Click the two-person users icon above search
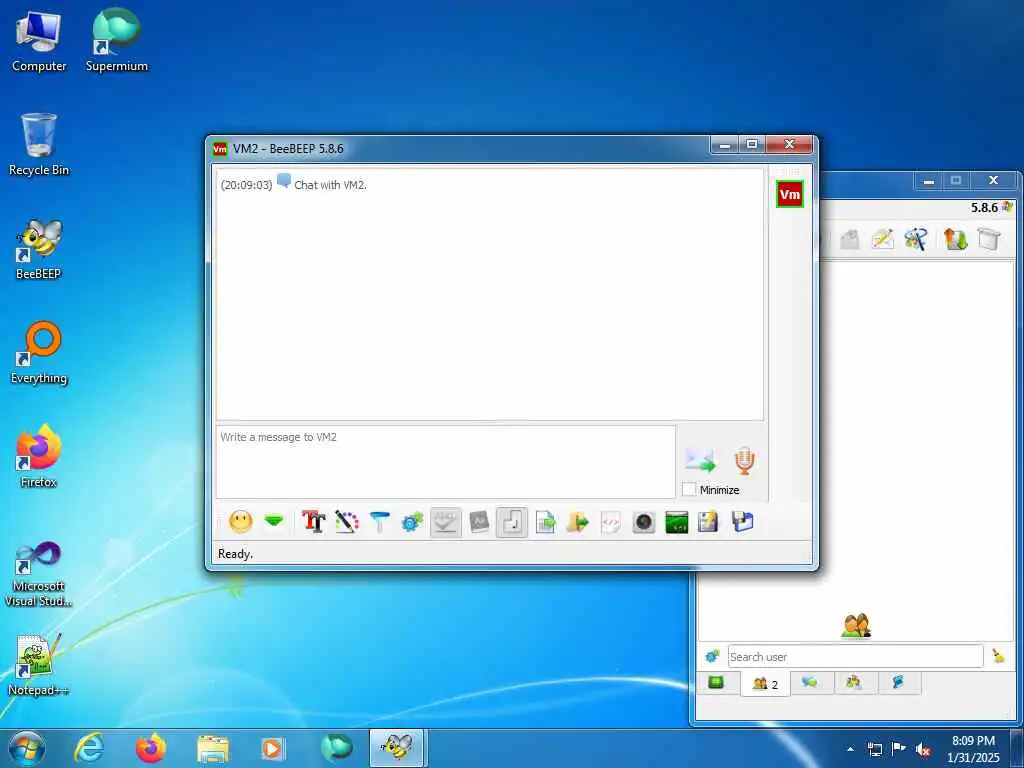Image resolution: width=1024 pixels, height=768 pixels. [856, 626]
